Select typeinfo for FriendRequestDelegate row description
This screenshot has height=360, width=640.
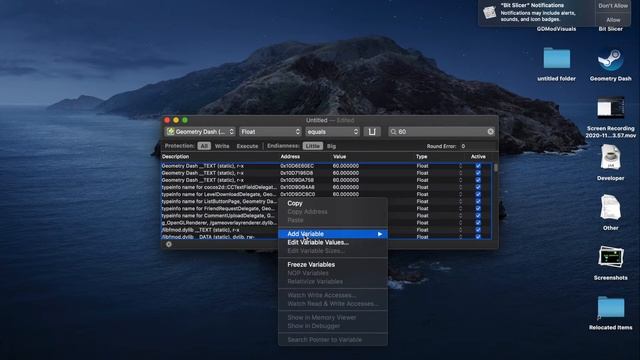pos(218,208)
